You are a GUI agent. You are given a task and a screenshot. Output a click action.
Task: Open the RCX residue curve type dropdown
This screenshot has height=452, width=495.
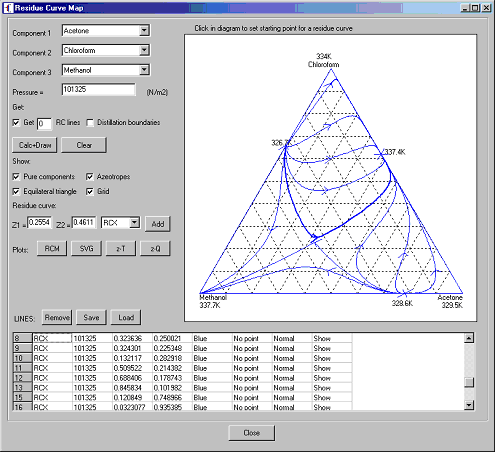134,222
